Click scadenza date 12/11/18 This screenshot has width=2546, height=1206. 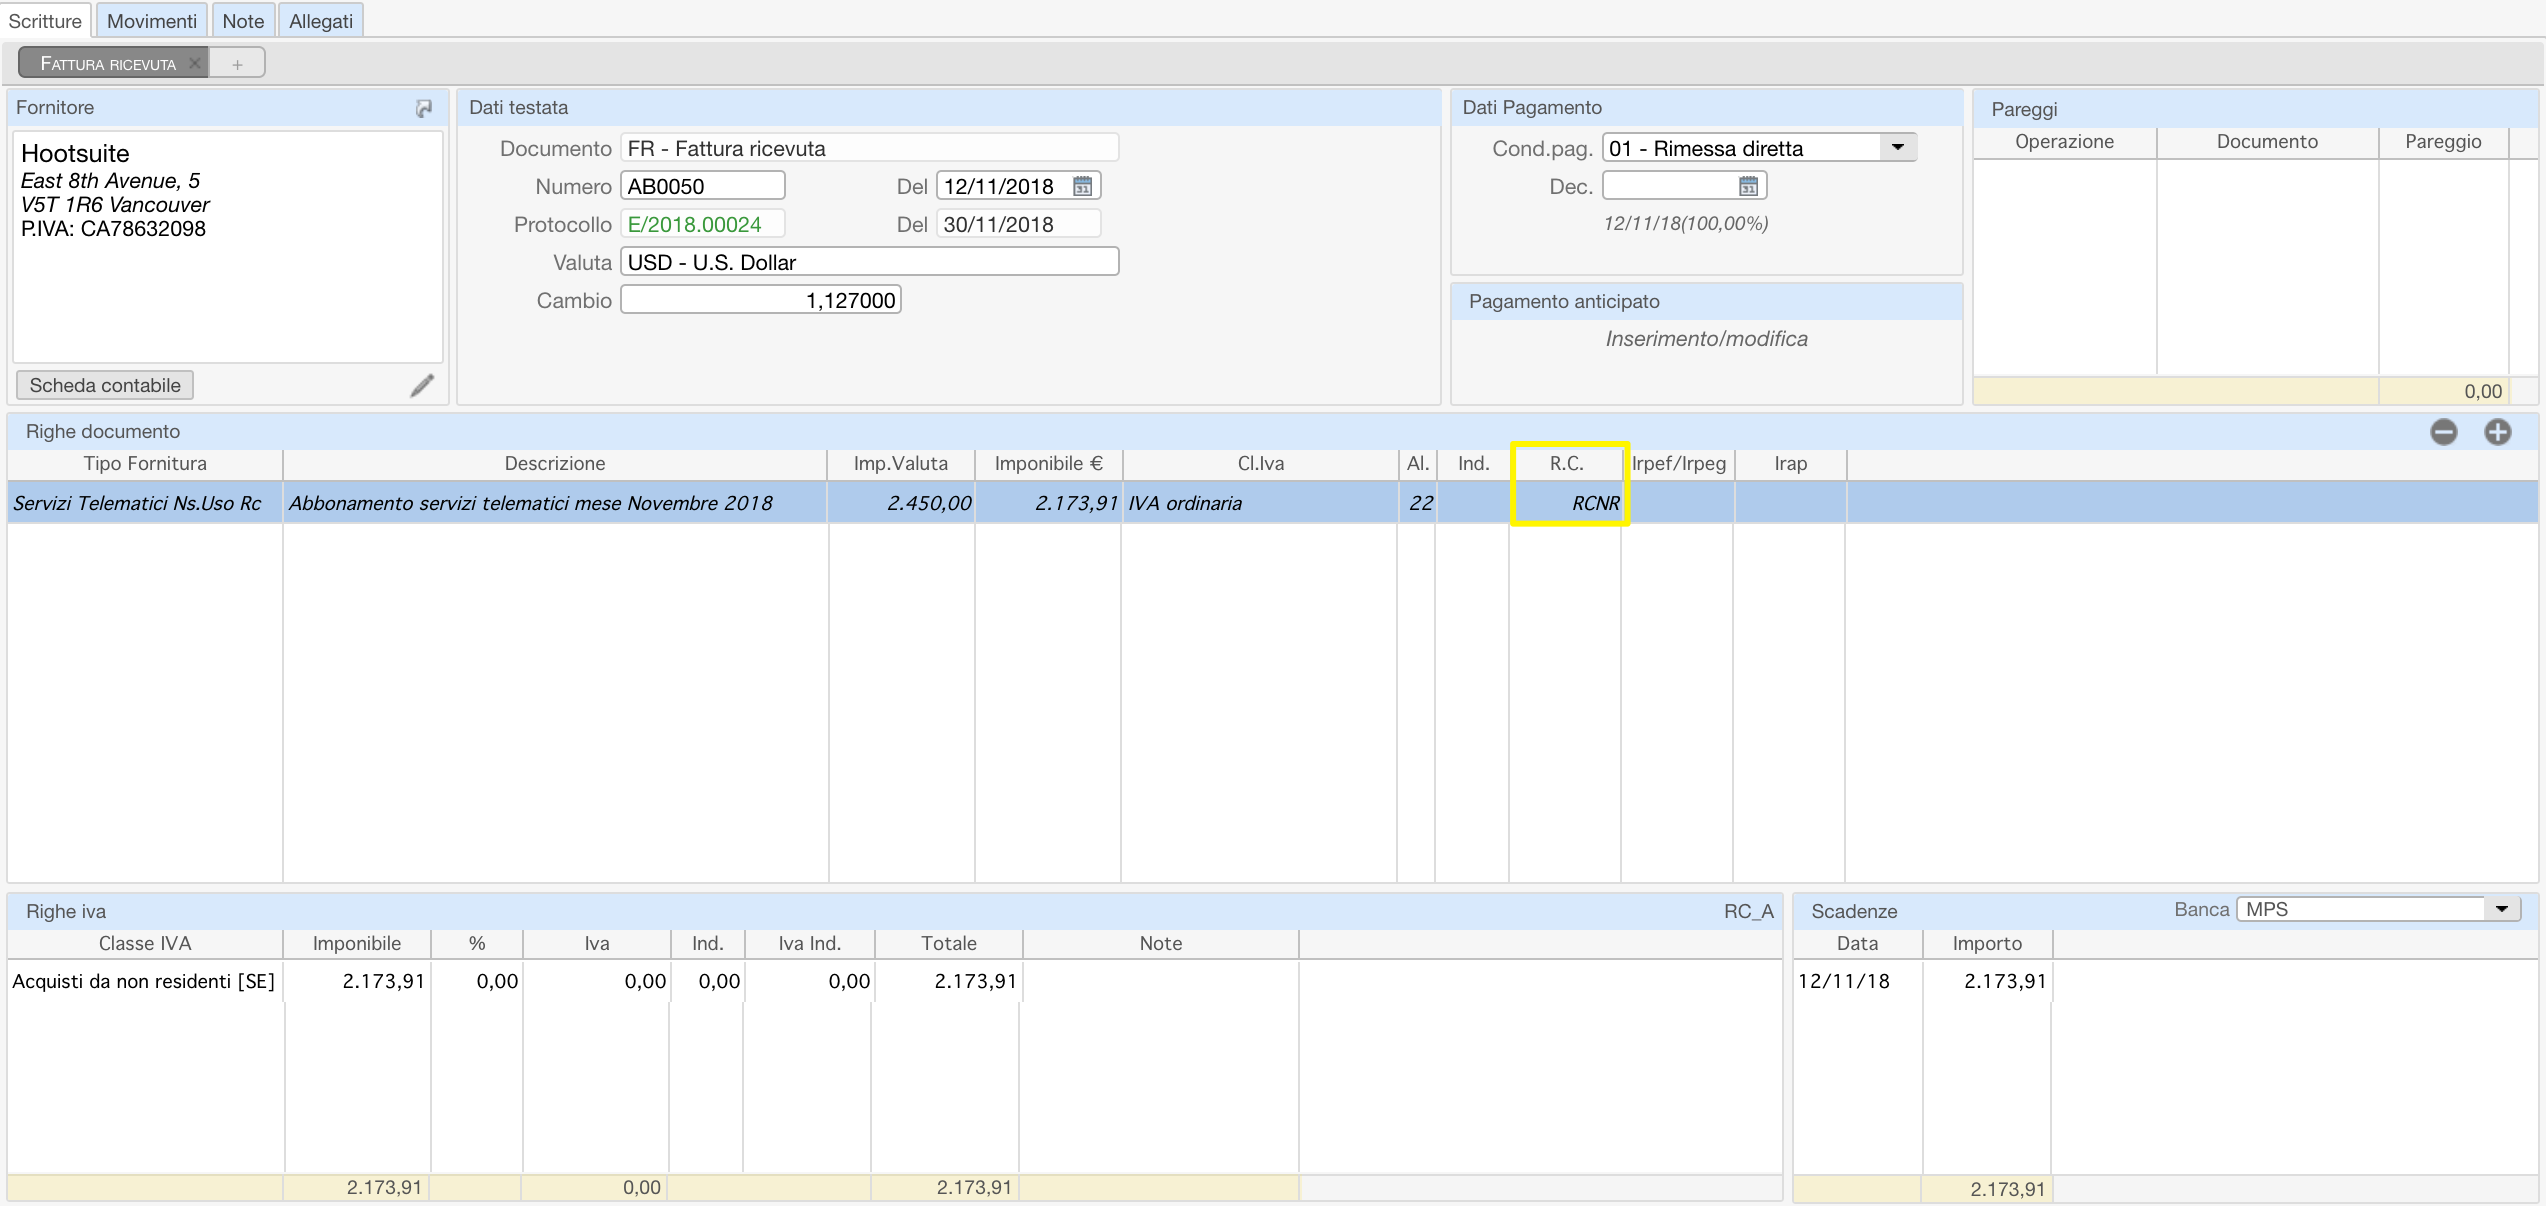(x=1844, y=981)
